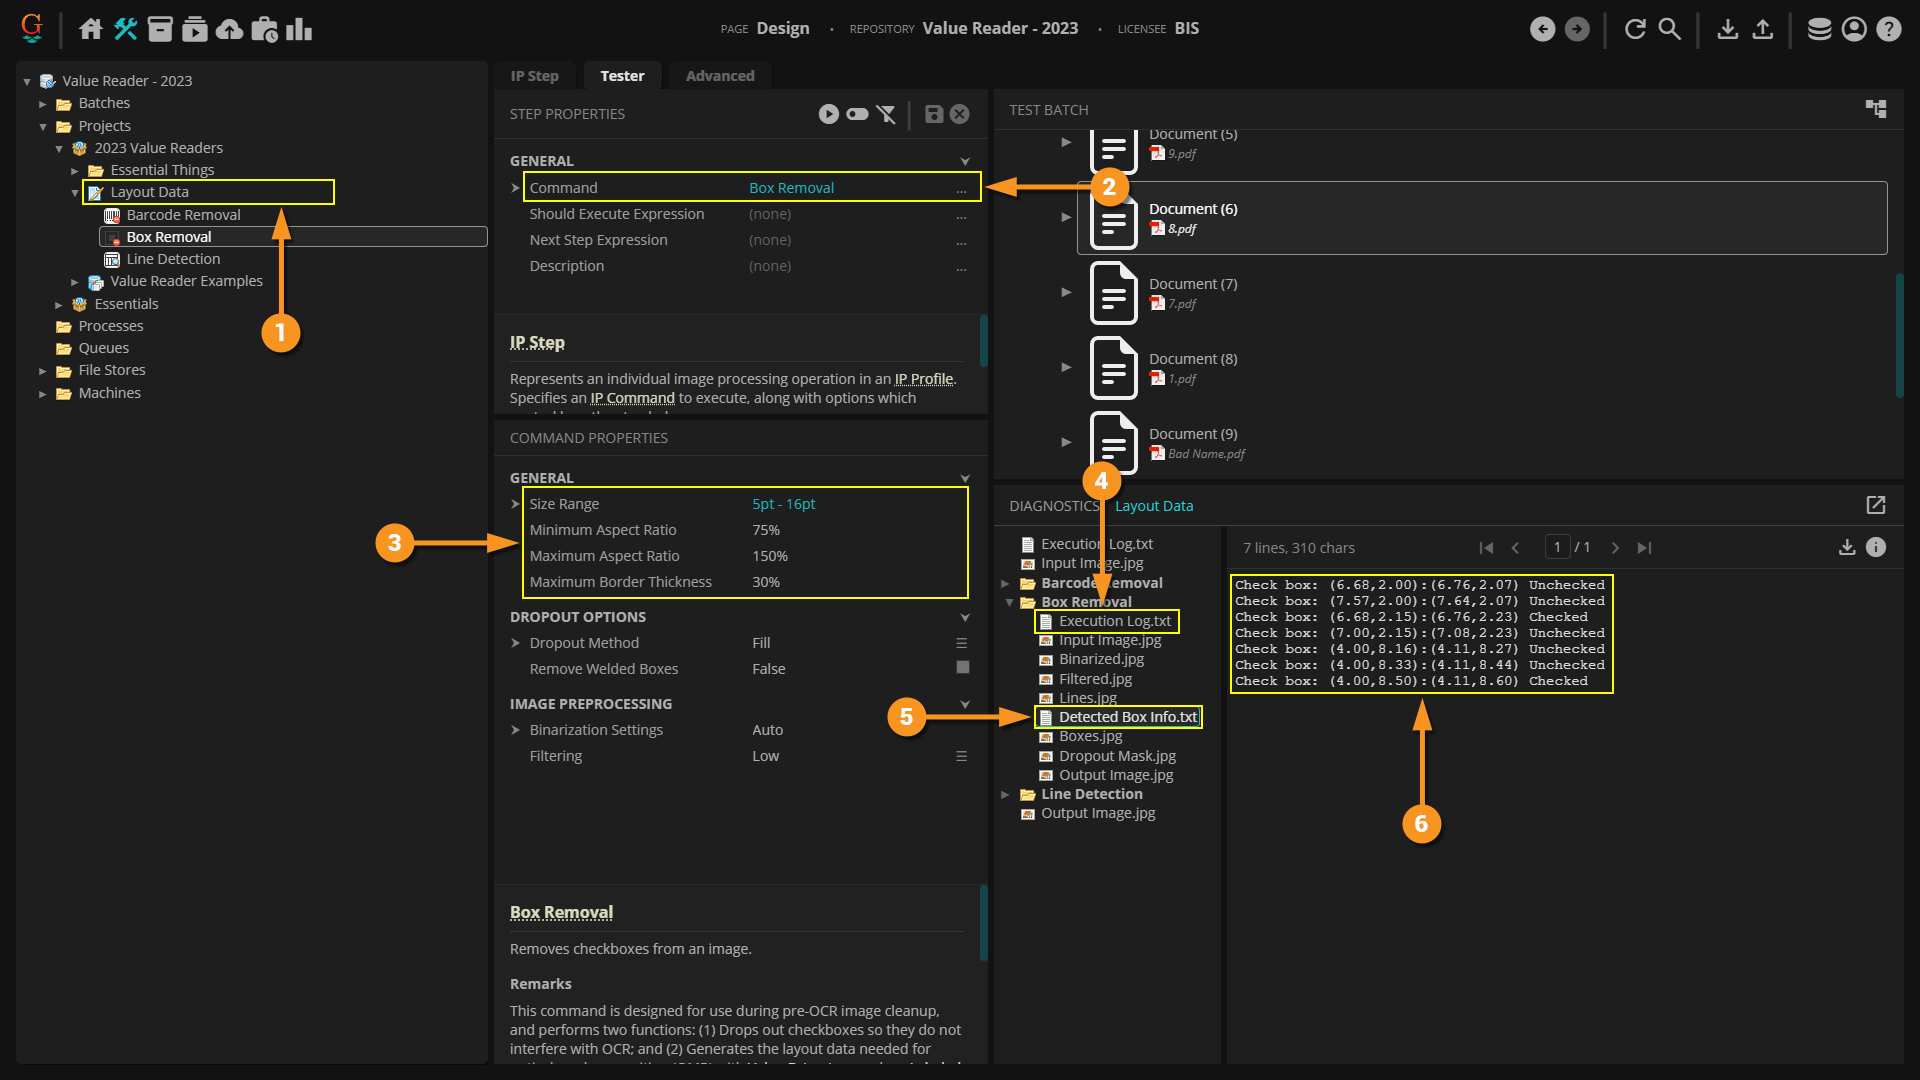
Task: Expand the Size Range property
Action: pos(516,504)
